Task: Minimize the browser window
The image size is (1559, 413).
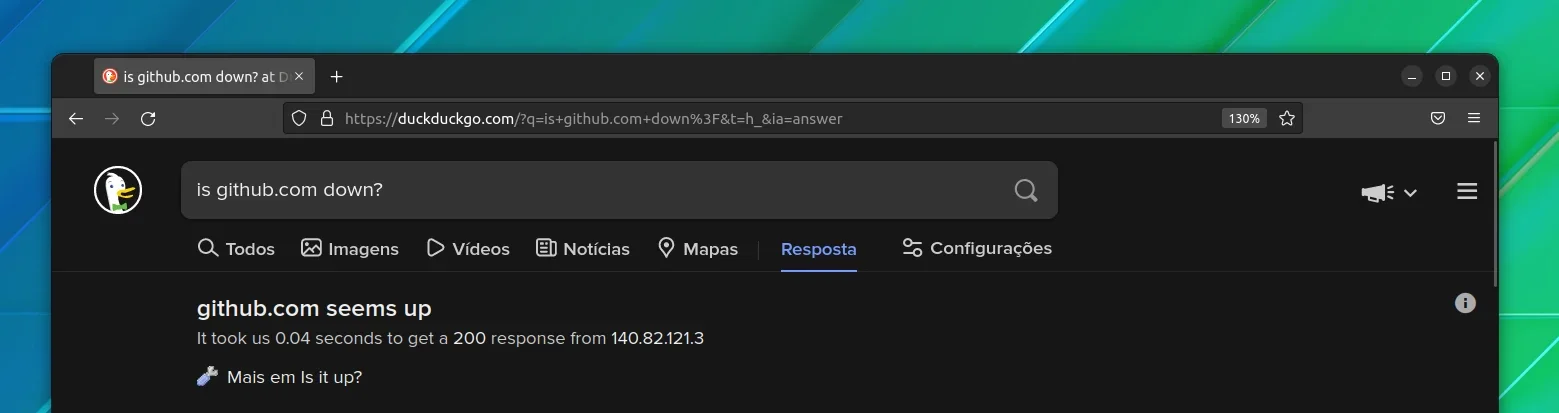Action: point(1411,76)
